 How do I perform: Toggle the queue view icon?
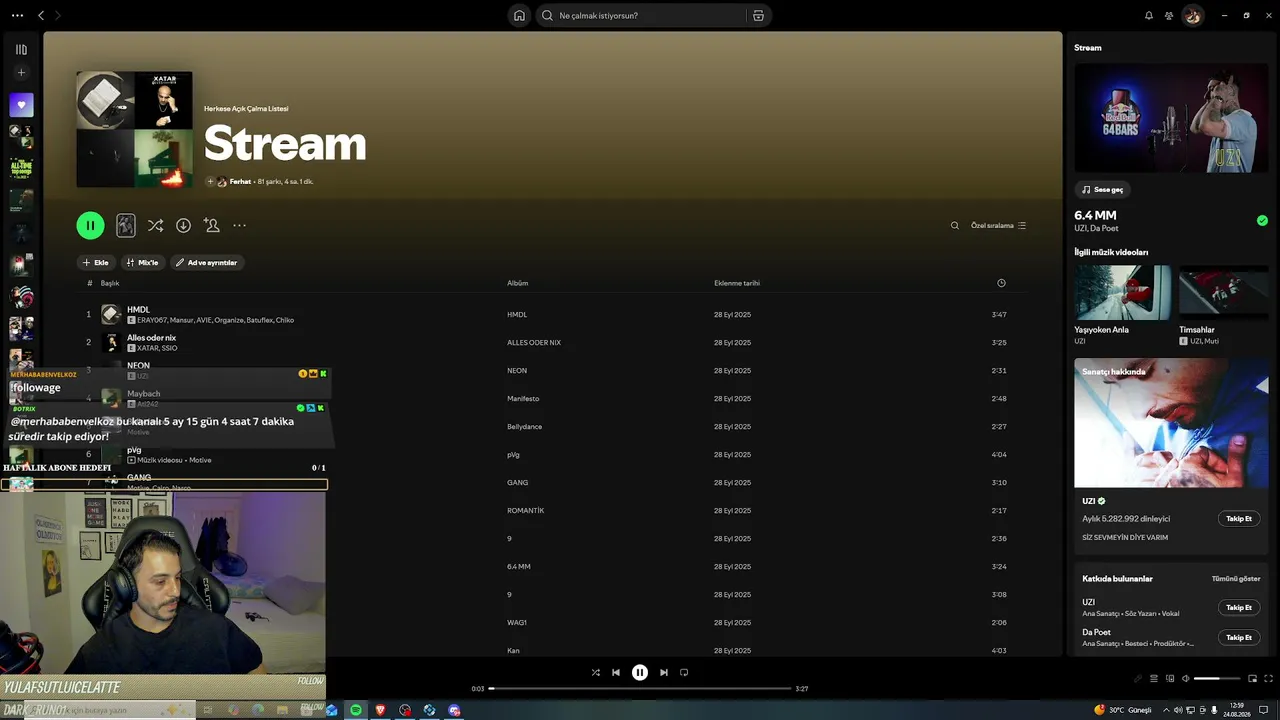(1153, 679)
